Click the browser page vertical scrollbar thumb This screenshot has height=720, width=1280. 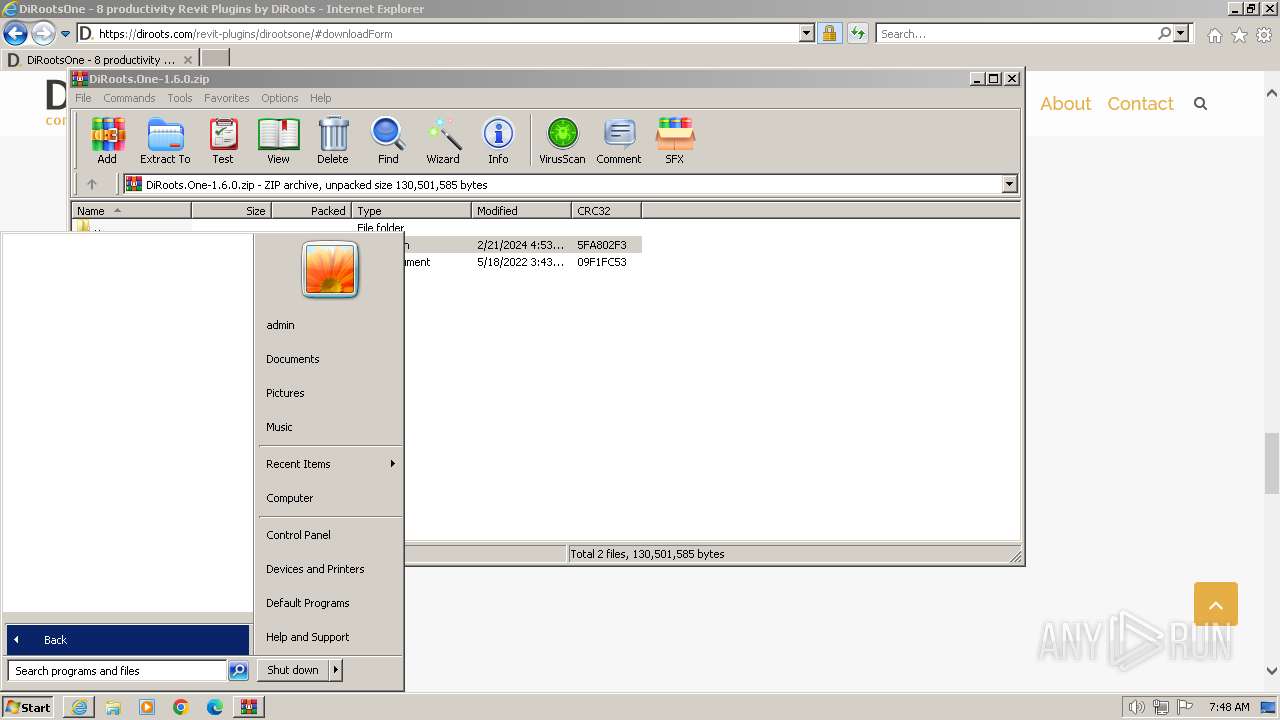[1272, 464]
